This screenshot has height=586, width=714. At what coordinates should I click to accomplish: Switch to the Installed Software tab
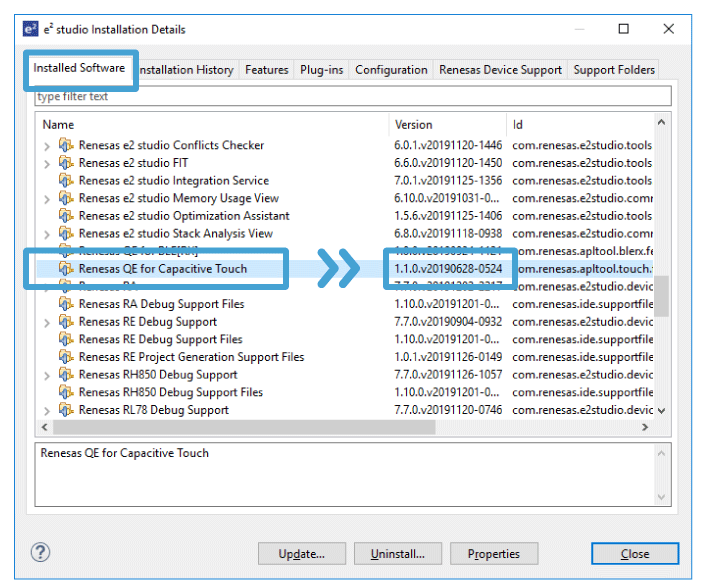(79, 68)
